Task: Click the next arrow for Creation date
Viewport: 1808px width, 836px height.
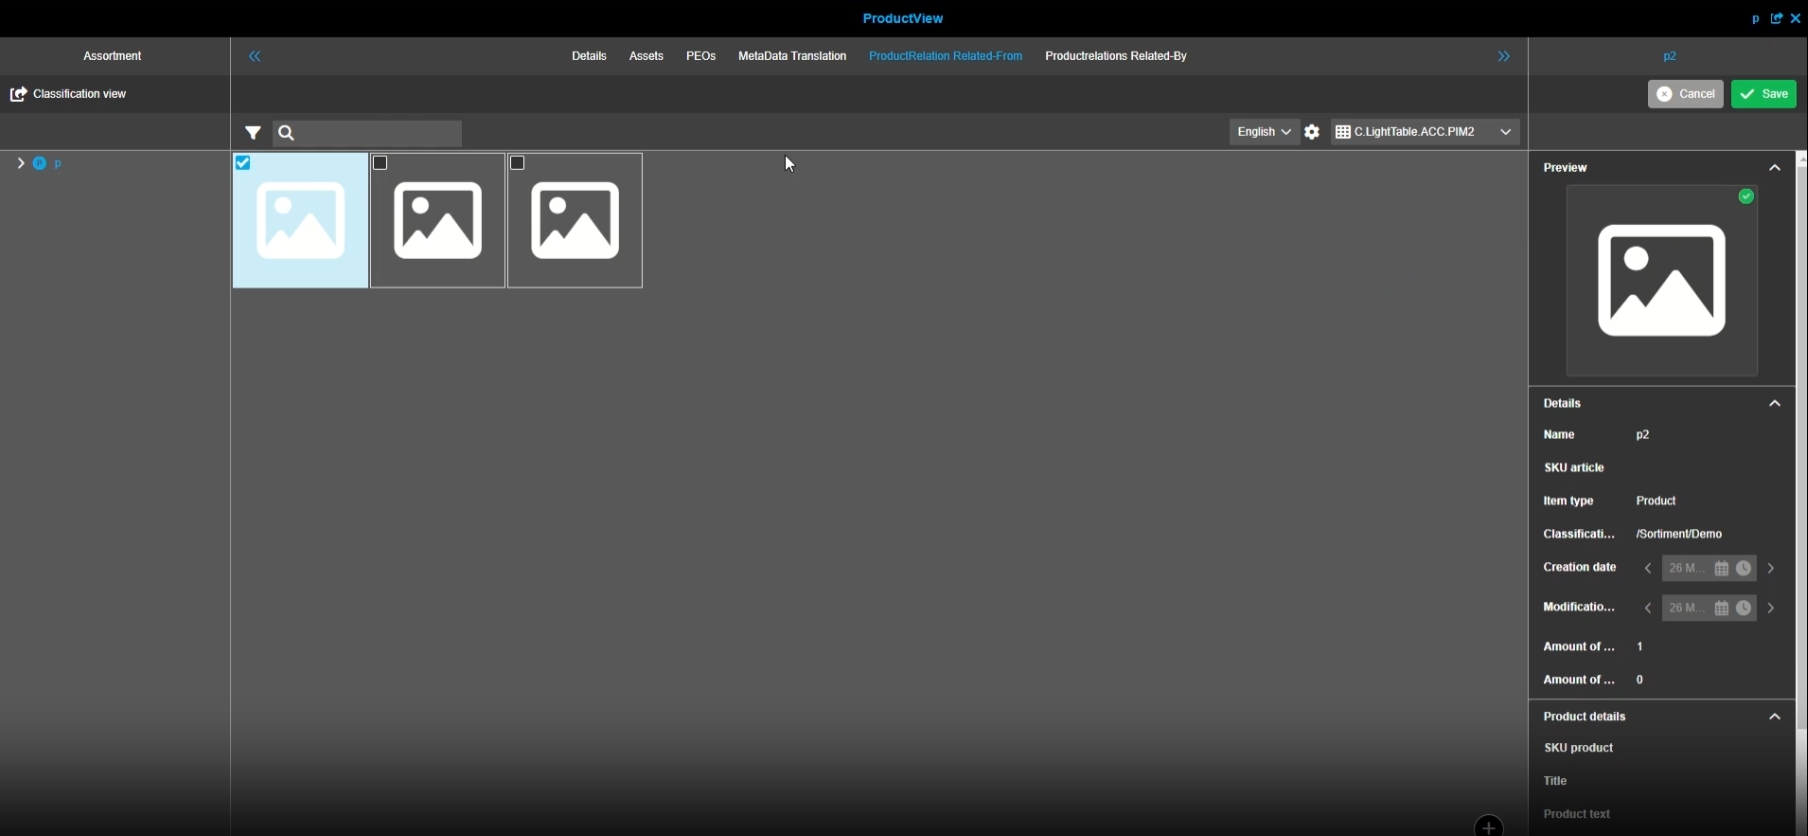Action: (1771, 568)
